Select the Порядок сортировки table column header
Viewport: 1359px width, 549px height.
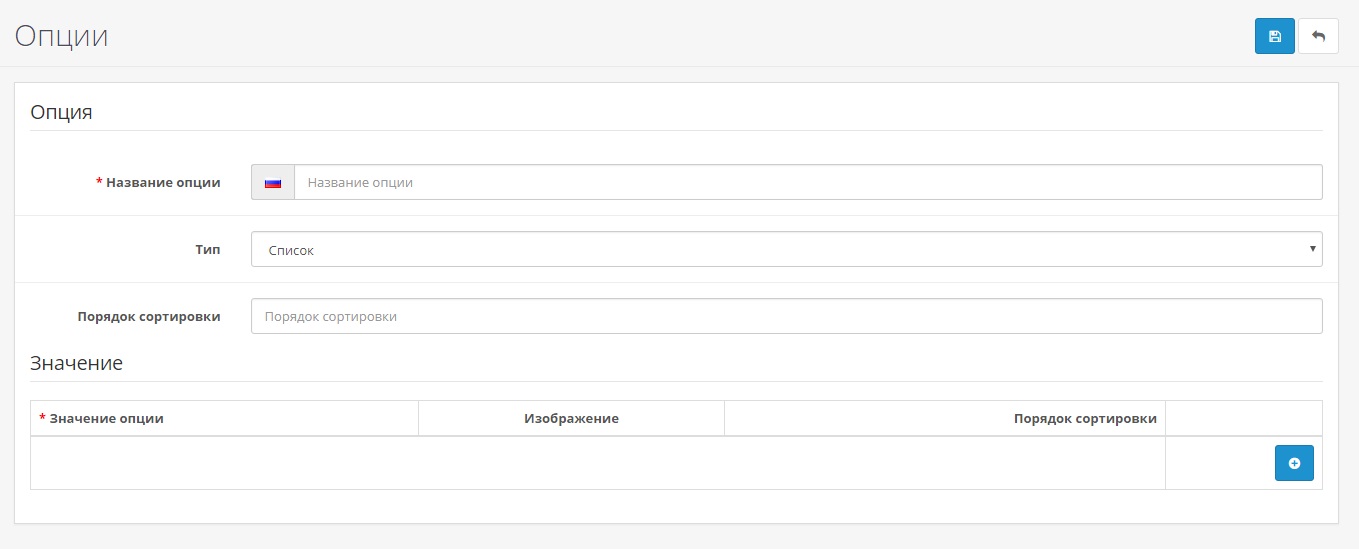tap(1085, 418)
